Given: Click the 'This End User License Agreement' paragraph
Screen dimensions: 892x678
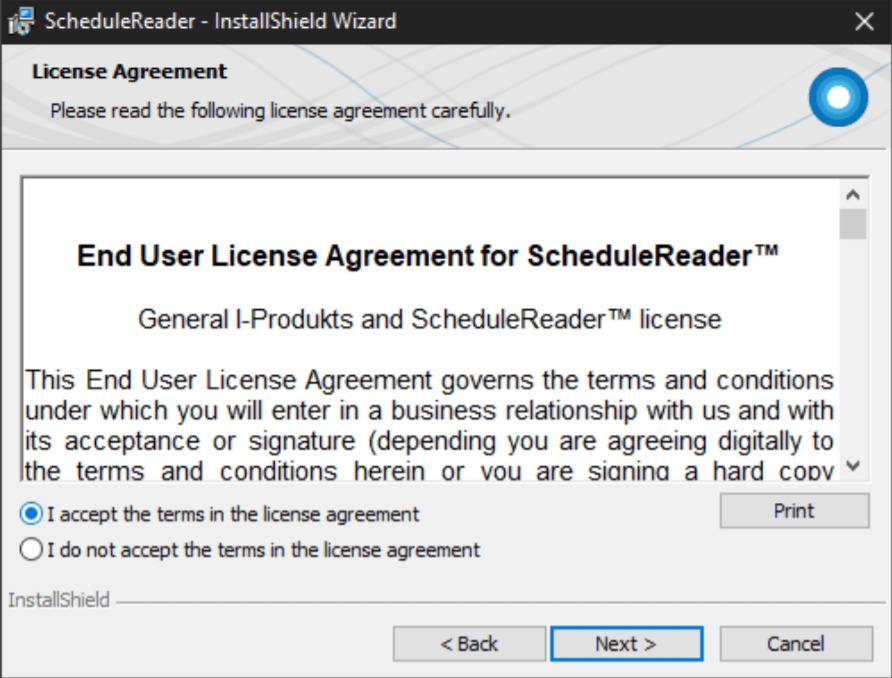Looking at the screenshot, I should (x=430, y=425).
